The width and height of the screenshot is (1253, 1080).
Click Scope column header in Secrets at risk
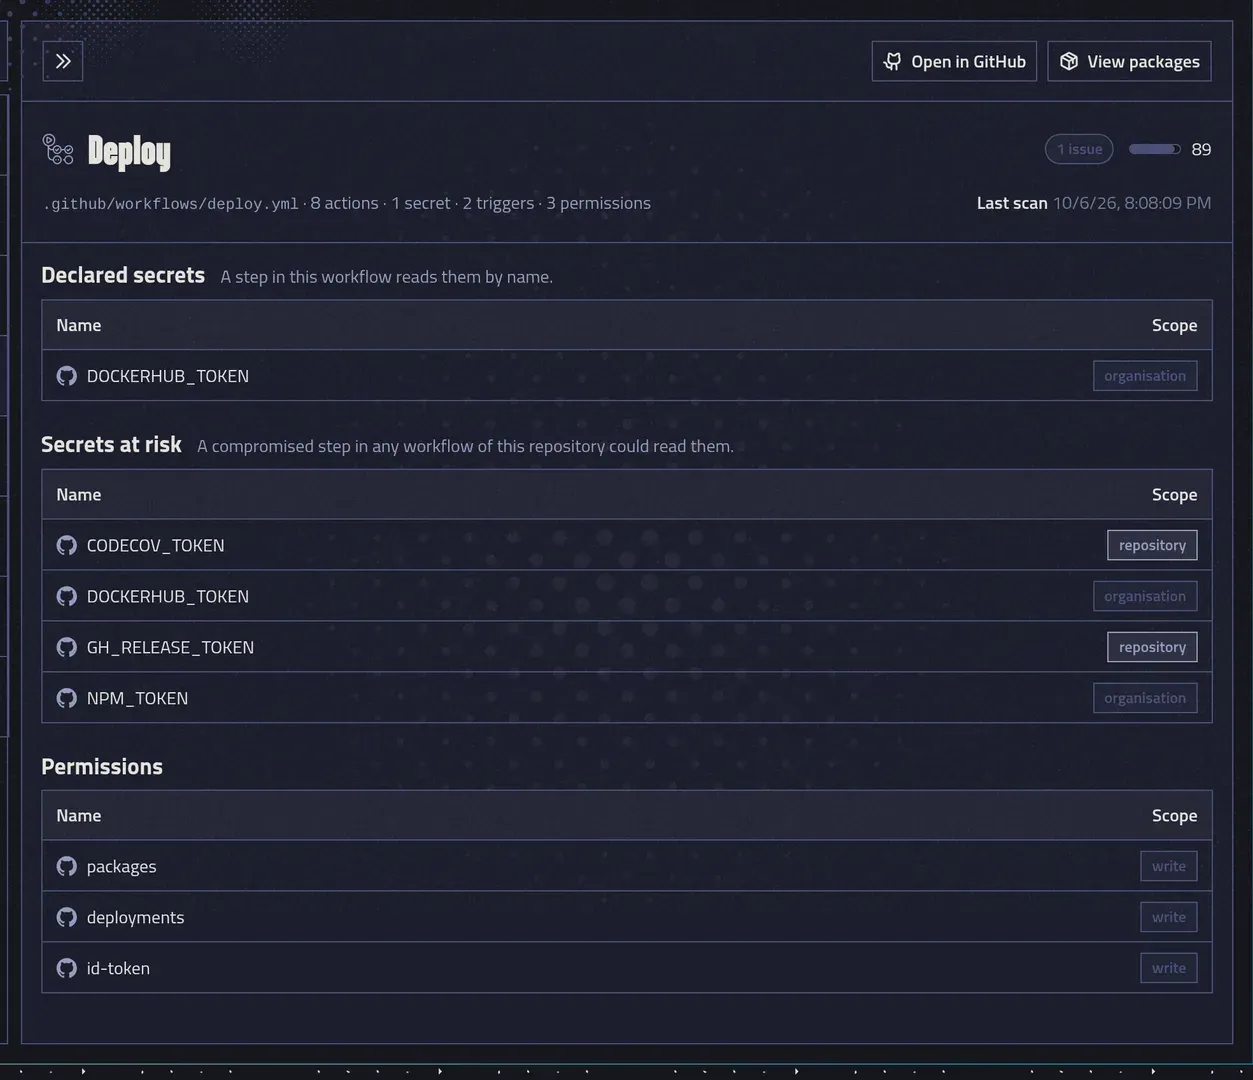(x=1174, y=494)
